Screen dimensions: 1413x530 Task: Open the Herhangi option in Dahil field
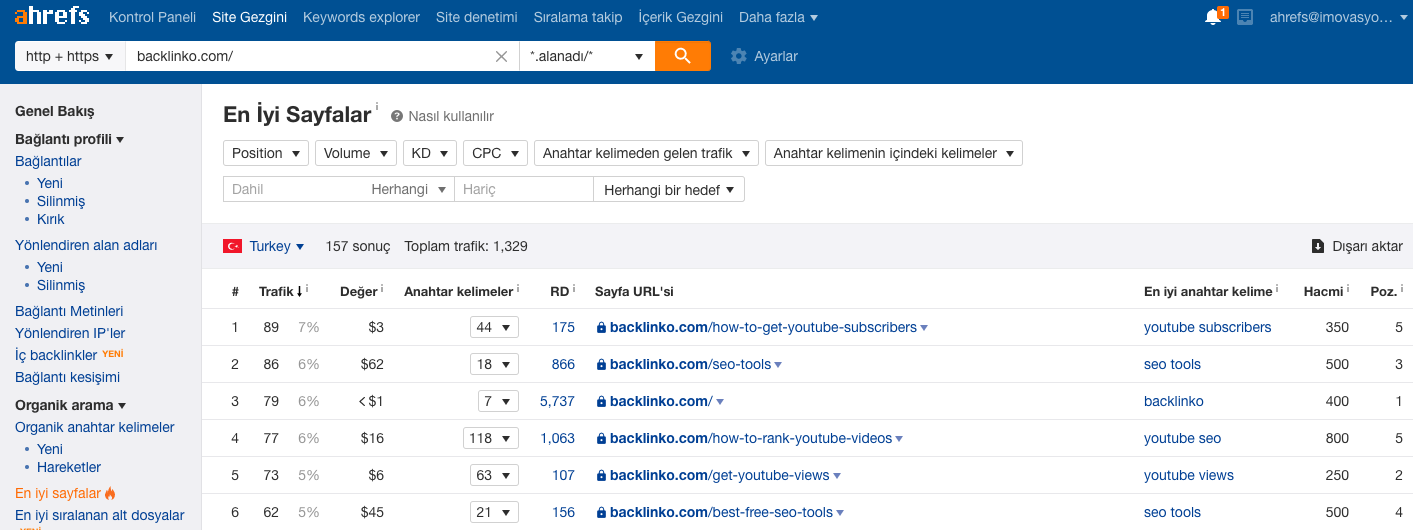point(407,189)
